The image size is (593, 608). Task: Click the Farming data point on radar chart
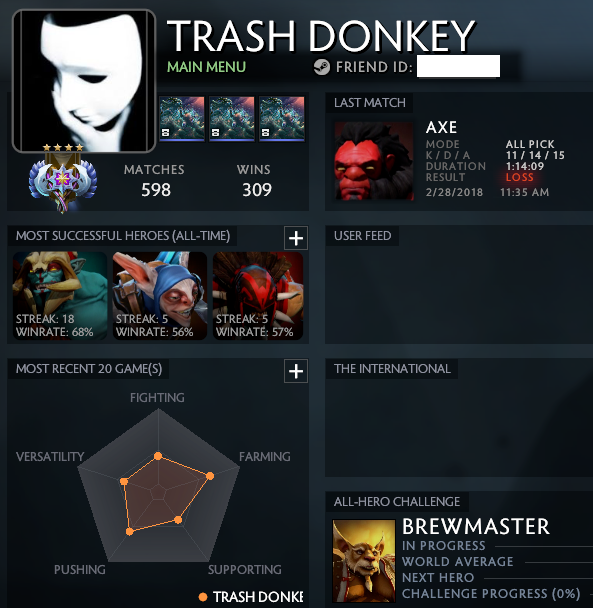point(210,476)
